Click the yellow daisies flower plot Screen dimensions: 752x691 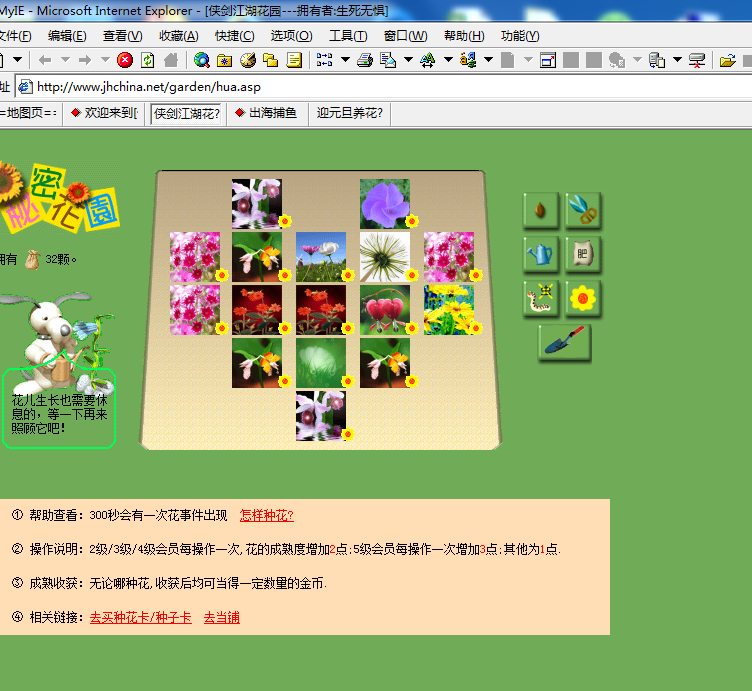[449, 310]
